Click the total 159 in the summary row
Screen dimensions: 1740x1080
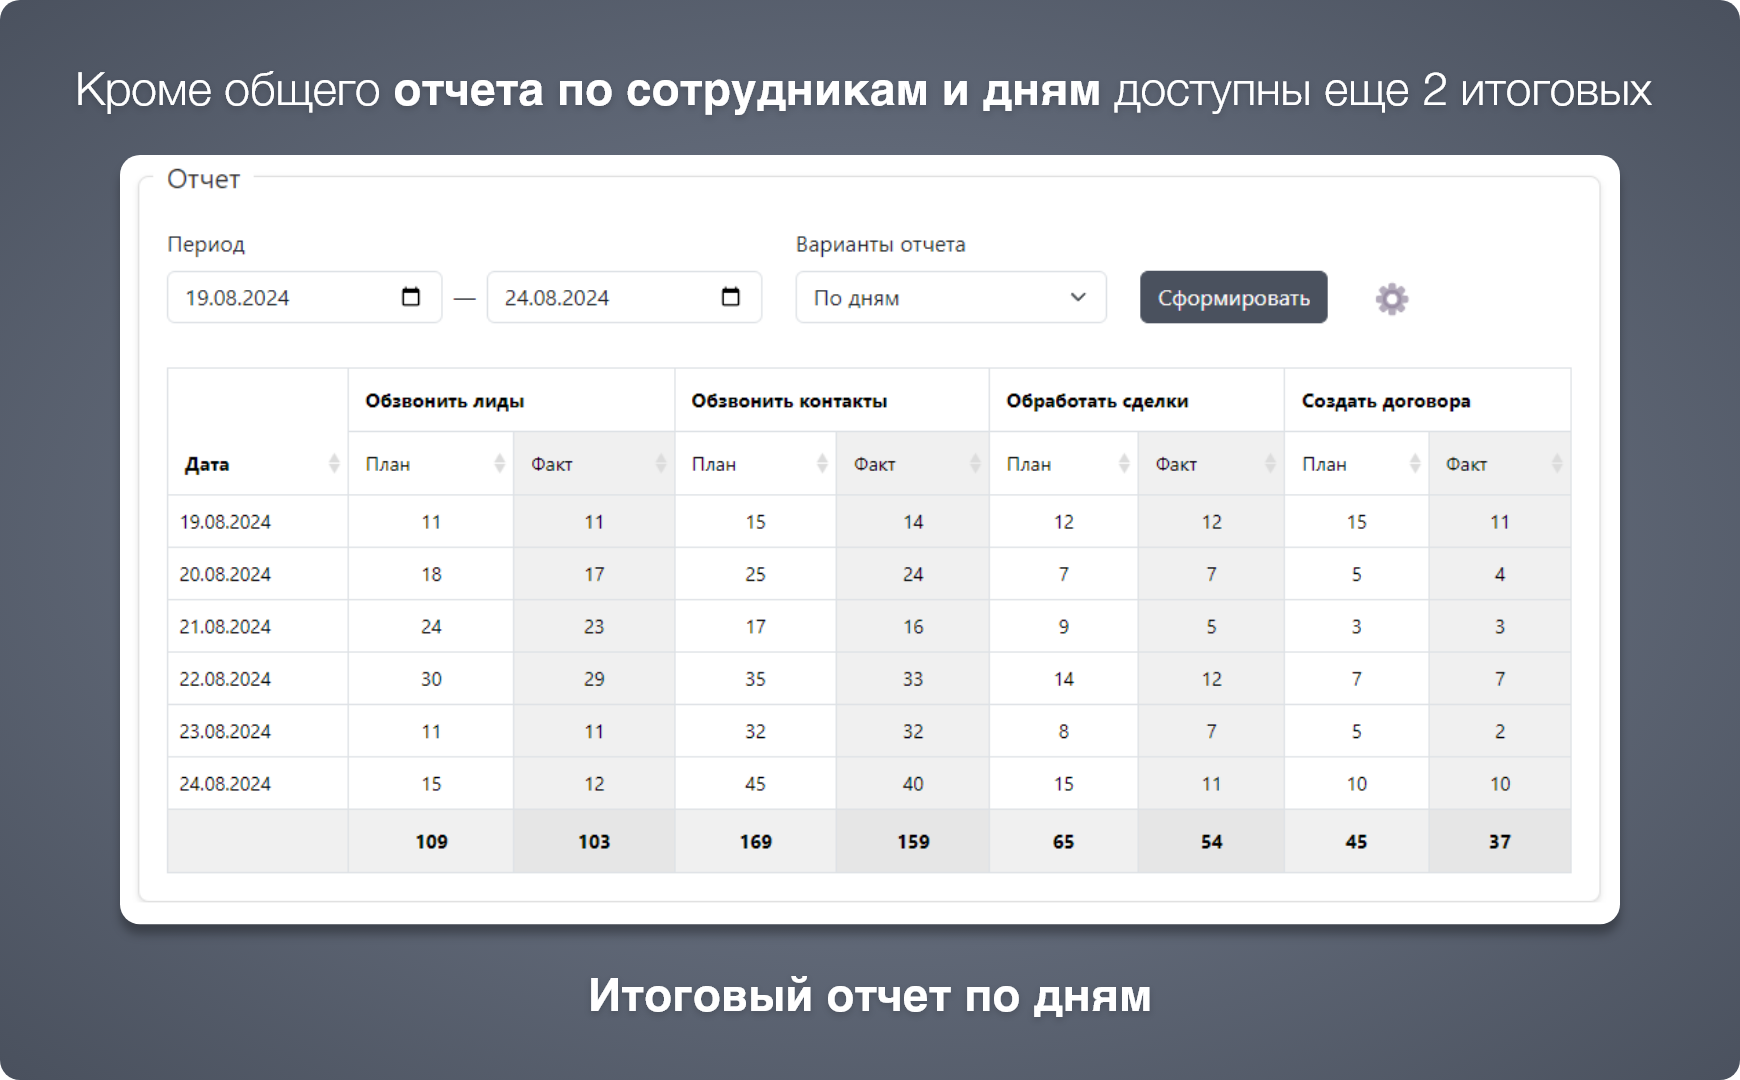click(913, 841)
